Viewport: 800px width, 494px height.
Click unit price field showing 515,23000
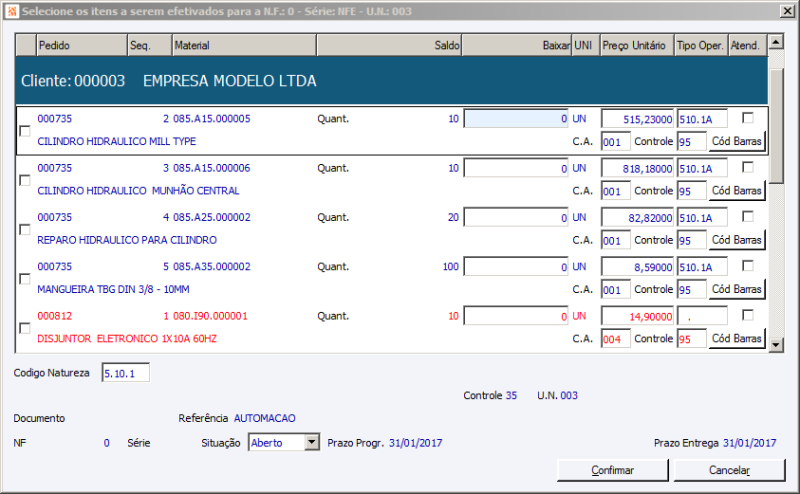tap(637, 119)
